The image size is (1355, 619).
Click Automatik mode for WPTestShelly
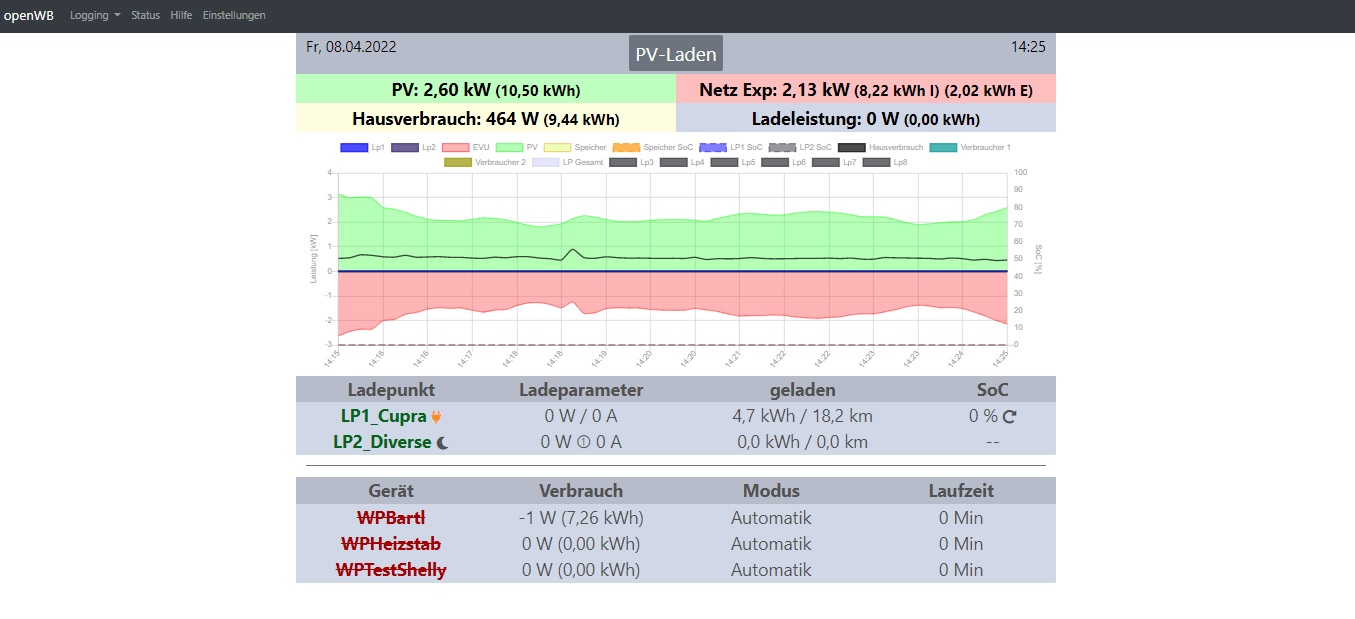coord(771,570)
